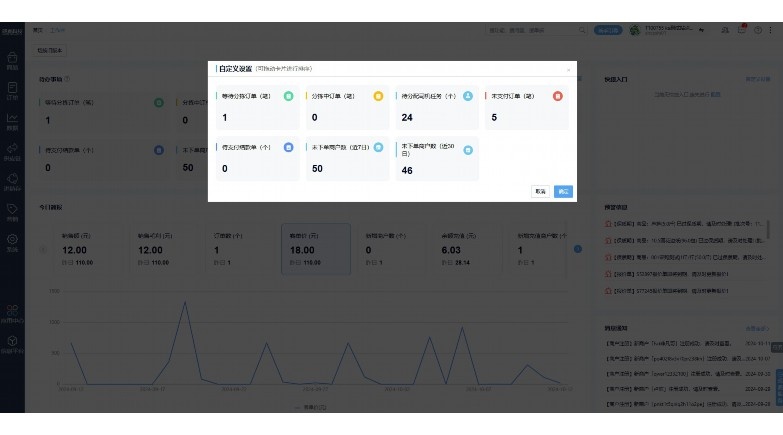
Task: Toggle the chart legend below the line chart
Action: 310,408
